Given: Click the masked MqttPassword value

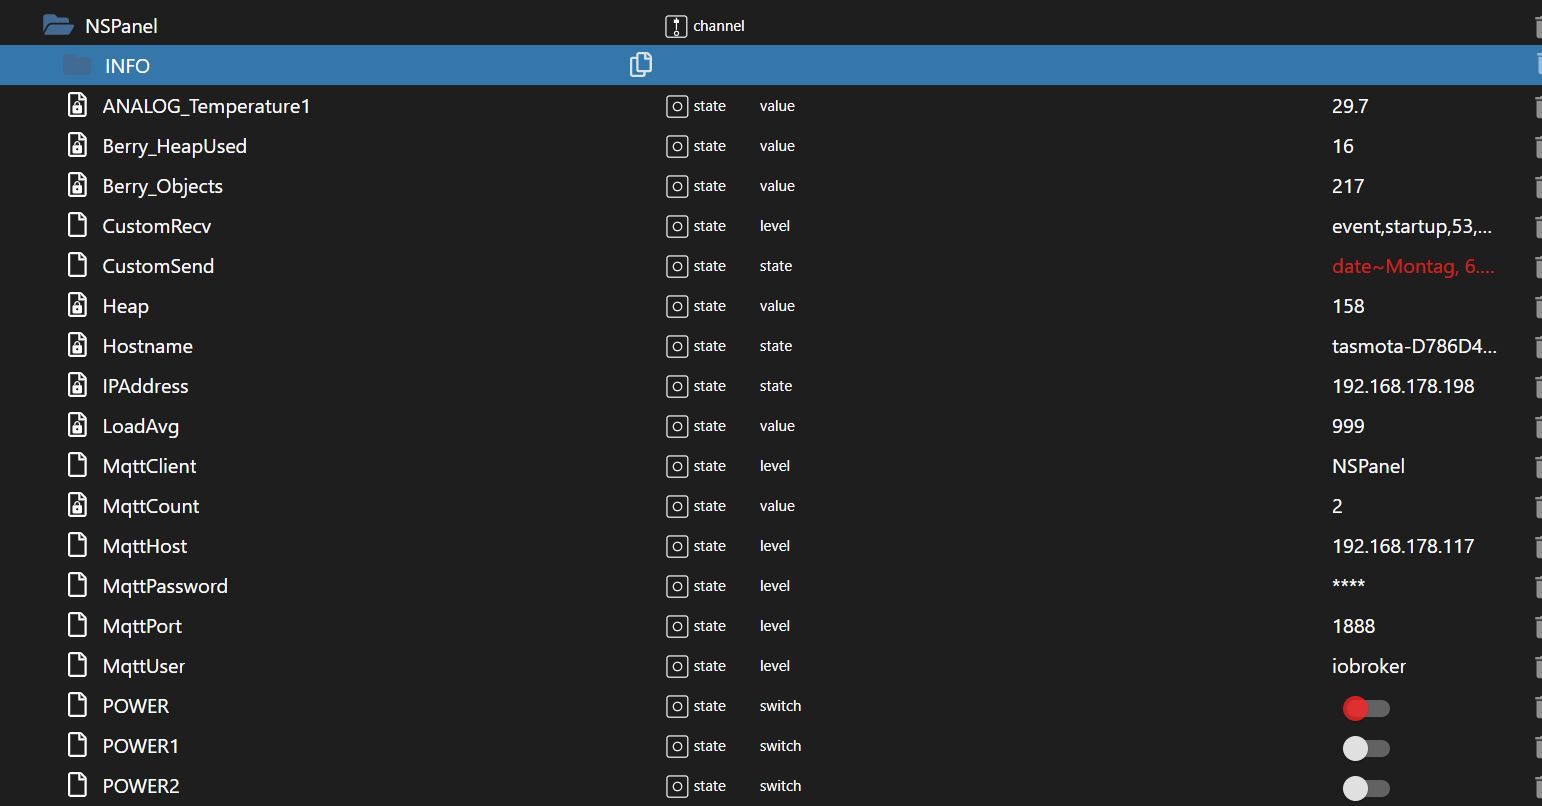Looking at the screenshot, I should [x=1348, y=584].
